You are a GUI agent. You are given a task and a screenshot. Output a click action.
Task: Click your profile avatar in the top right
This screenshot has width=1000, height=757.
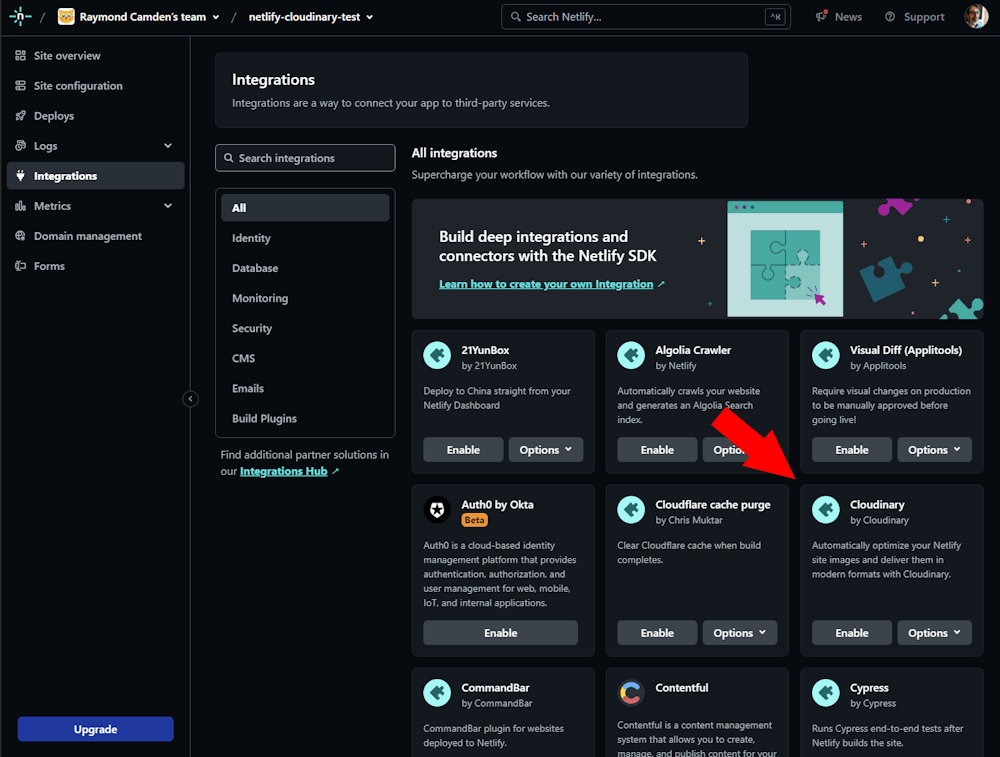[x=976, y=16]
